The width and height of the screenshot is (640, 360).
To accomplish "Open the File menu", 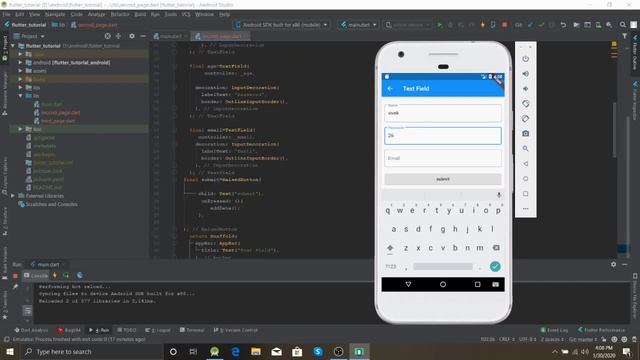I will (7, 14).
